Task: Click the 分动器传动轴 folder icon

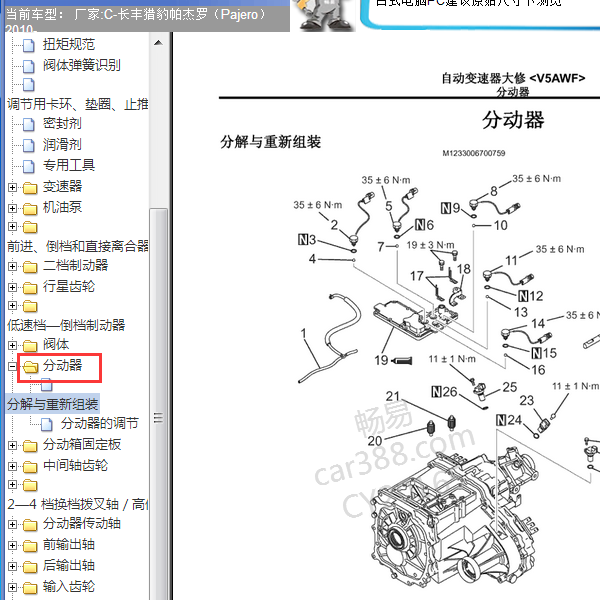Action: click(x=30, y=525)
